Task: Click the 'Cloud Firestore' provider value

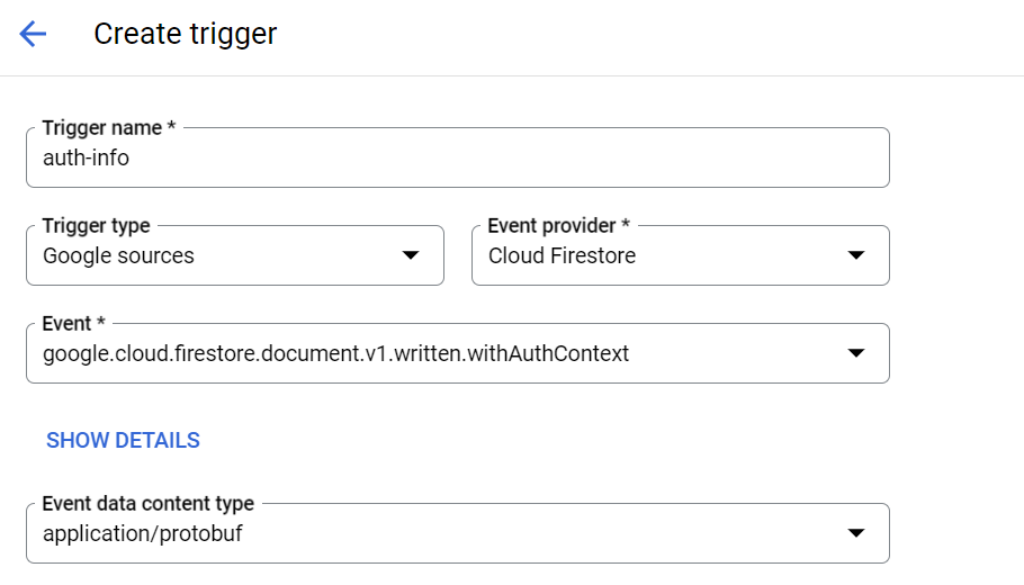Action: pyautogui.click(x=562, y=256)
